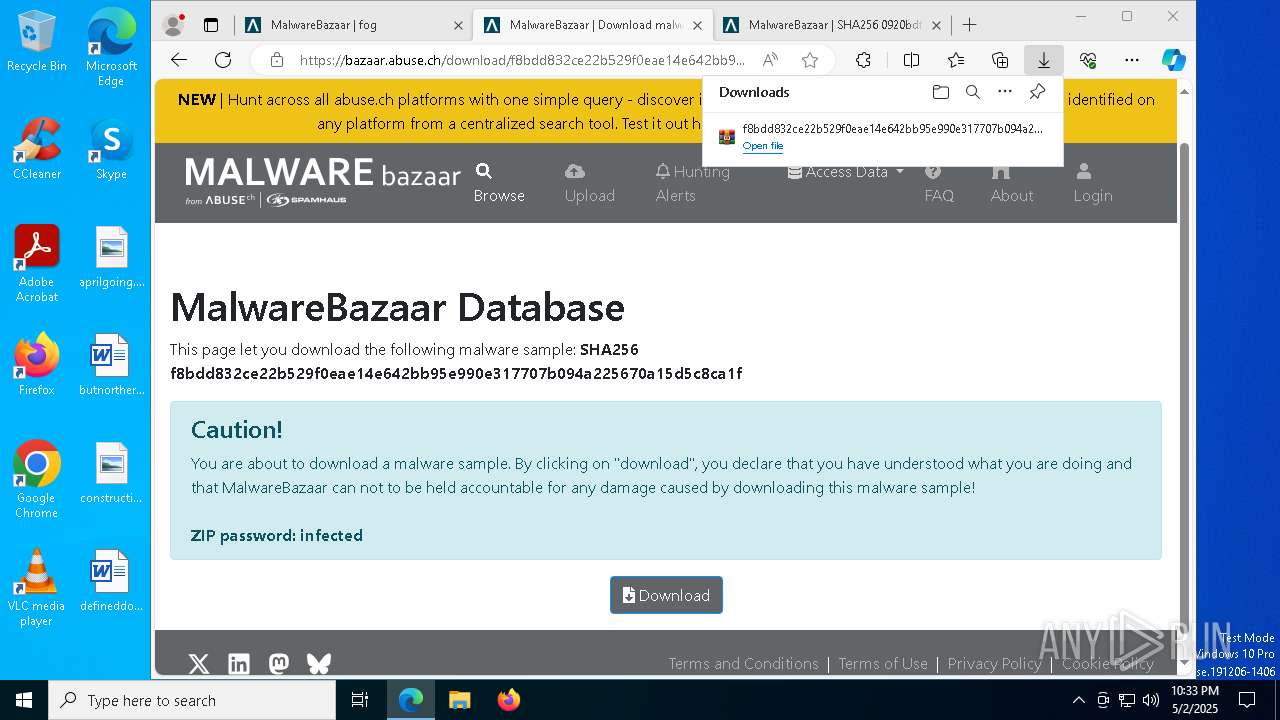Open more options in Downloads panel
This screenshot has height=720, width=1280.
[1005, 92]
